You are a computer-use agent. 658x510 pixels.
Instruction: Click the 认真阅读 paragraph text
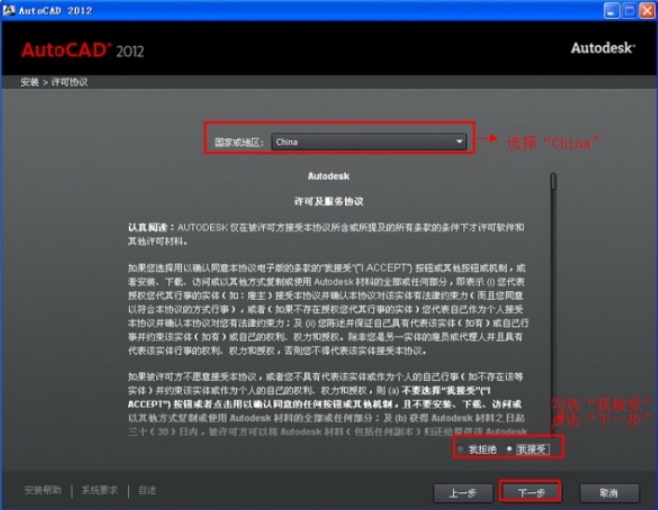click(x=326, y=234)
